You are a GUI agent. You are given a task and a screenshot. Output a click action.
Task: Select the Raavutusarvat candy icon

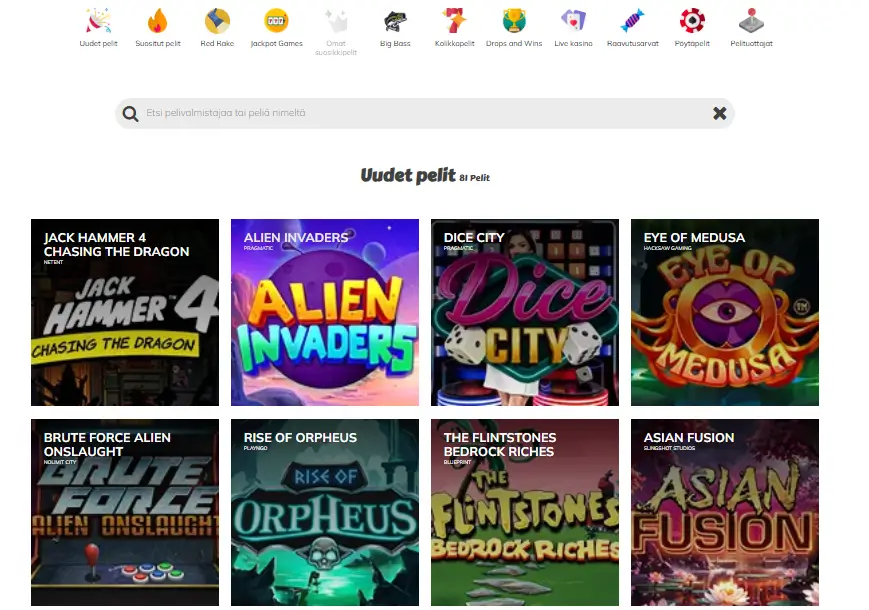(632, 21)
